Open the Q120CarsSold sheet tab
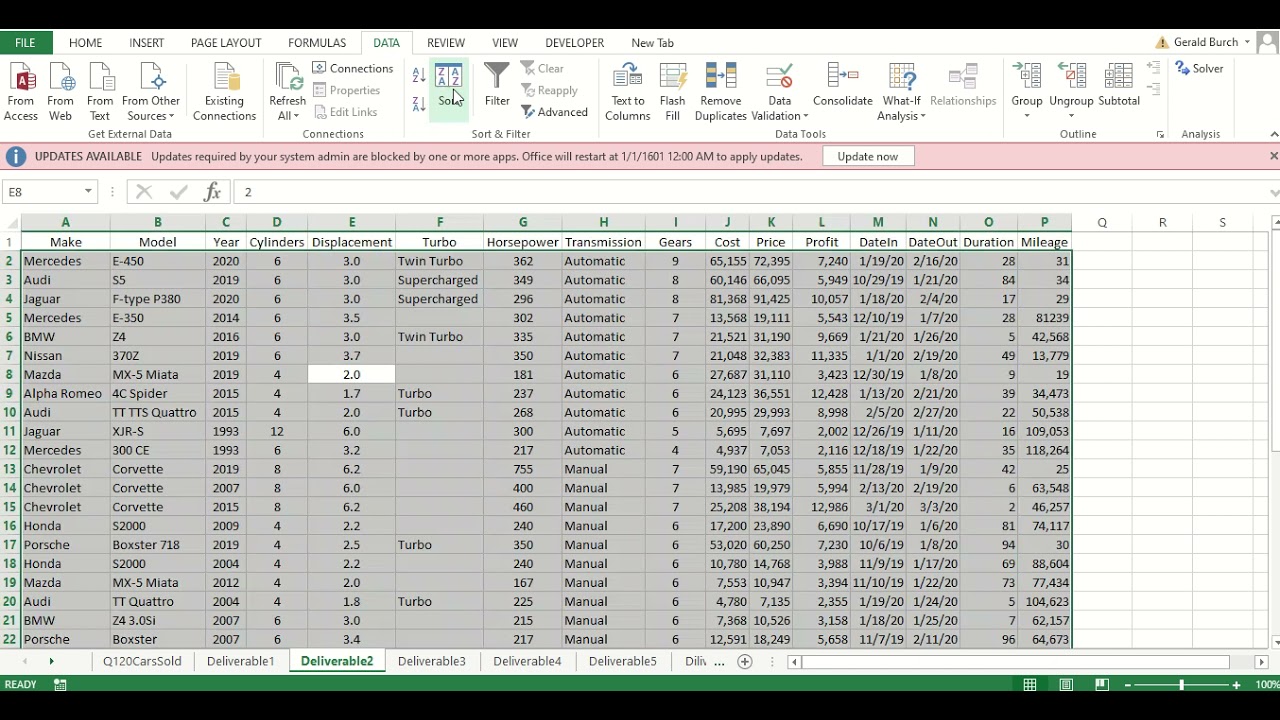 click(x=142, y=661)
